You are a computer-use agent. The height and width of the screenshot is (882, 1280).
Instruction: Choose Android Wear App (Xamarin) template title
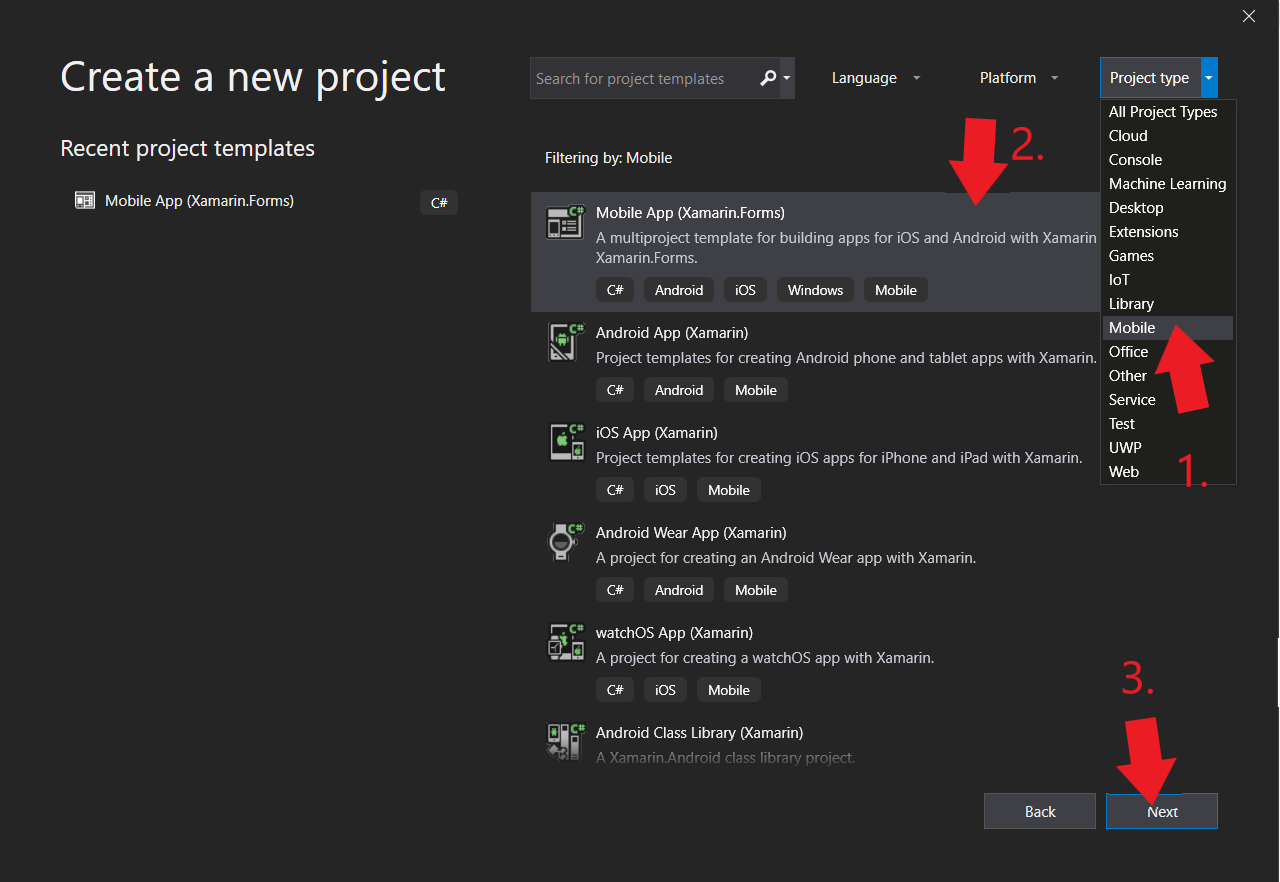[691, 533]
